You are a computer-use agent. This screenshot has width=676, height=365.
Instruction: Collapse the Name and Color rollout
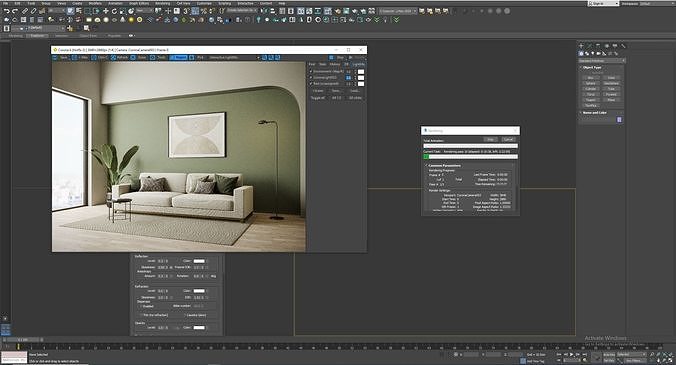[x=594, y=113]
